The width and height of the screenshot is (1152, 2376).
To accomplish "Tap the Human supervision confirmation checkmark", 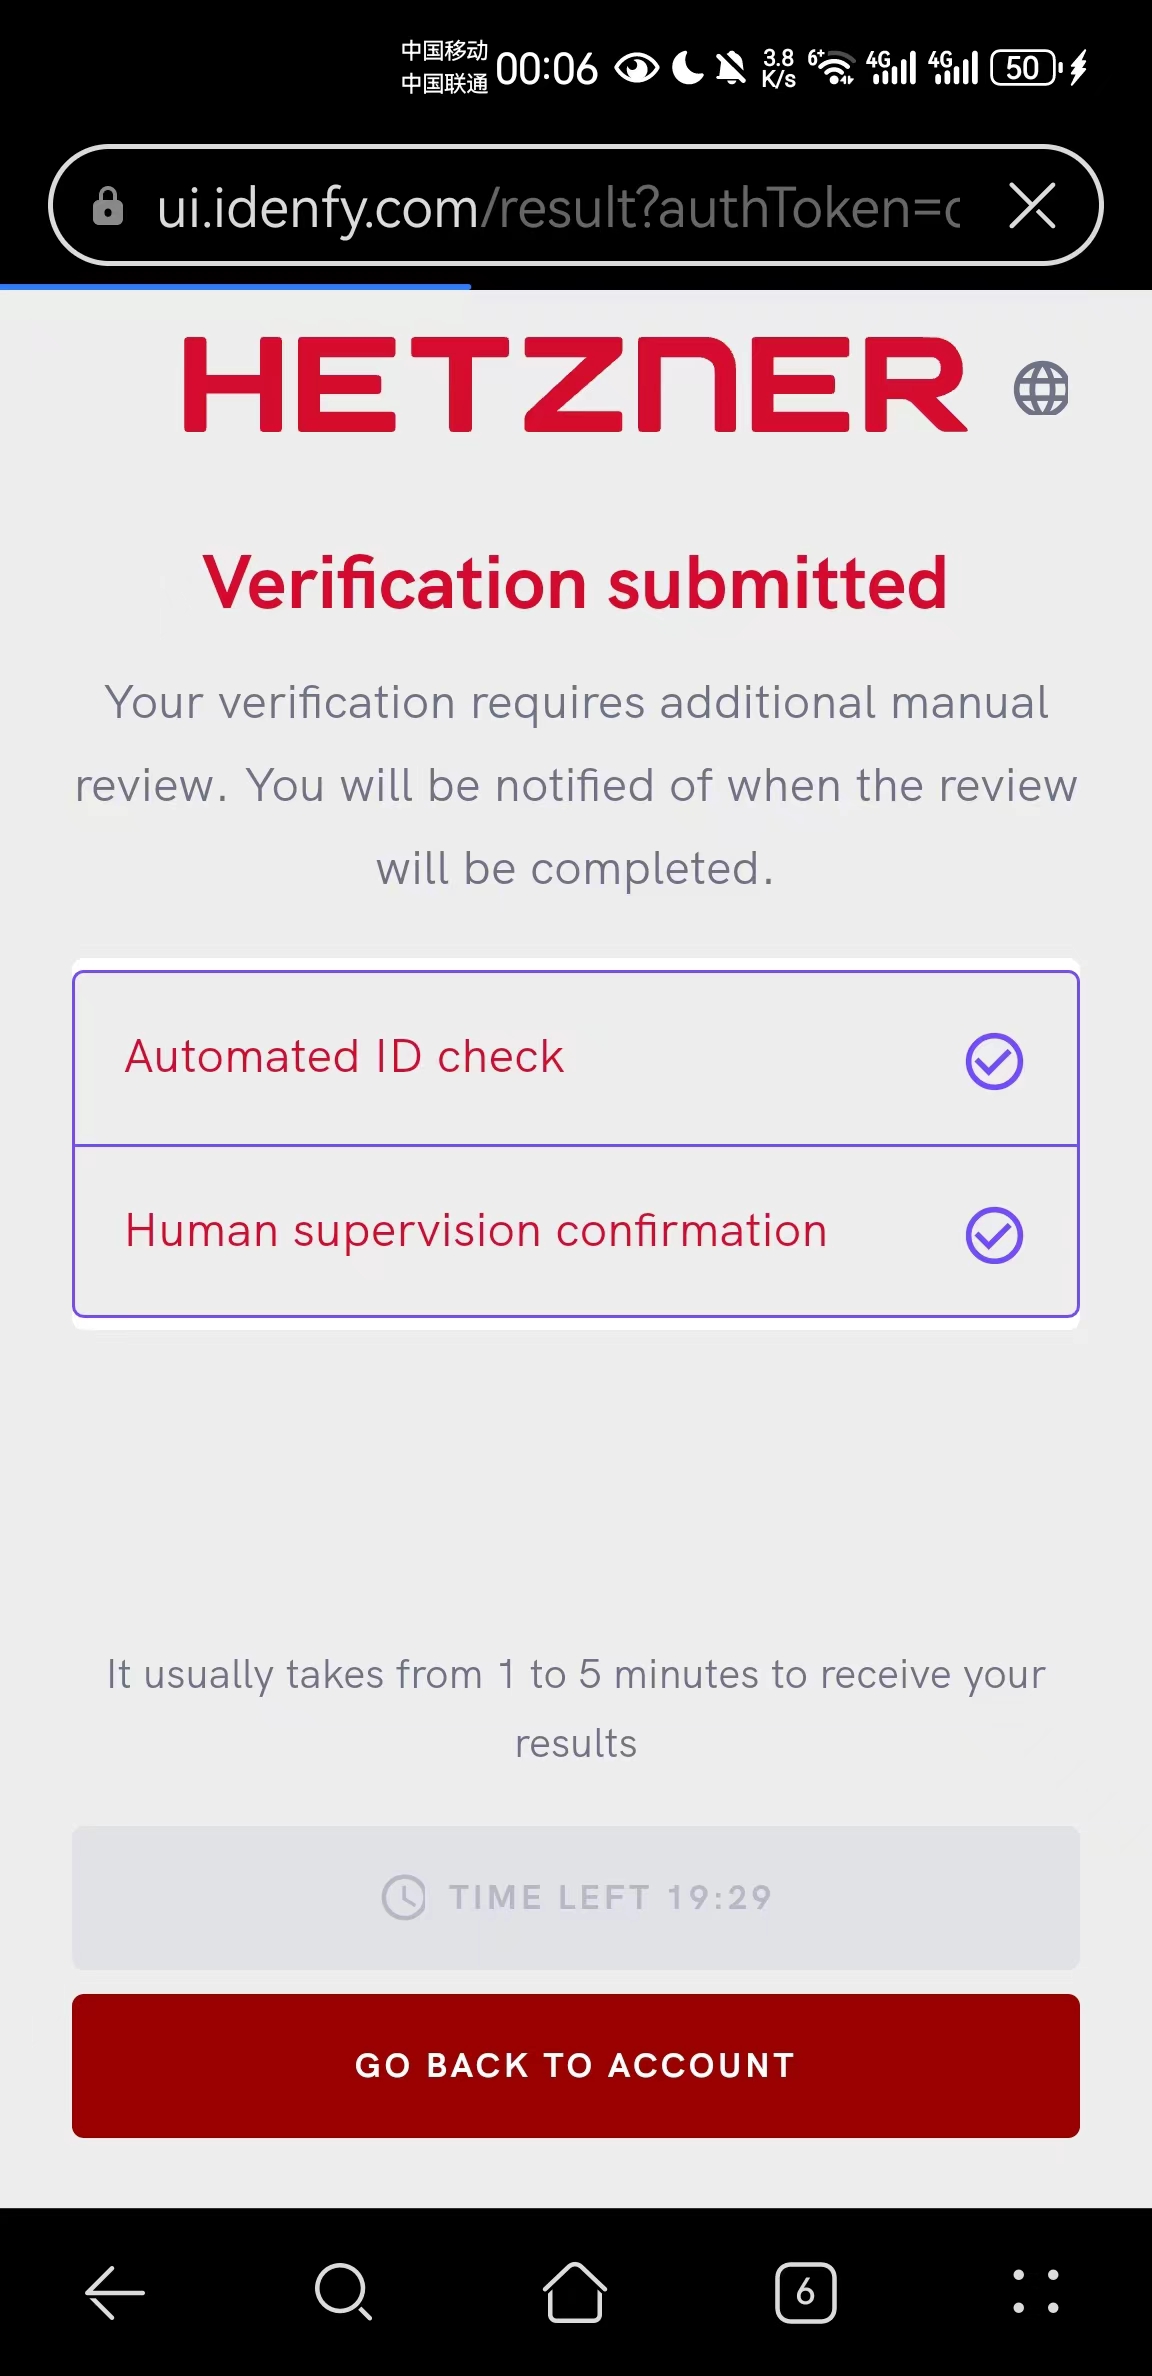I will point(994,1235).
